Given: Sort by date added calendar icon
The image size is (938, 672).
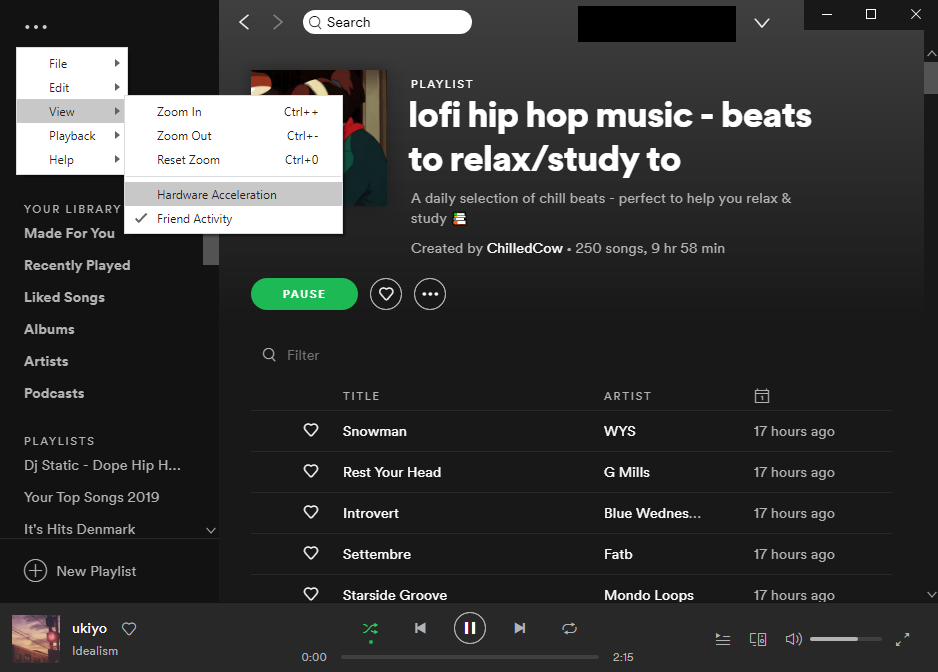Looking at the screenshot, I should pyautogui.click(x=762, y=396).
